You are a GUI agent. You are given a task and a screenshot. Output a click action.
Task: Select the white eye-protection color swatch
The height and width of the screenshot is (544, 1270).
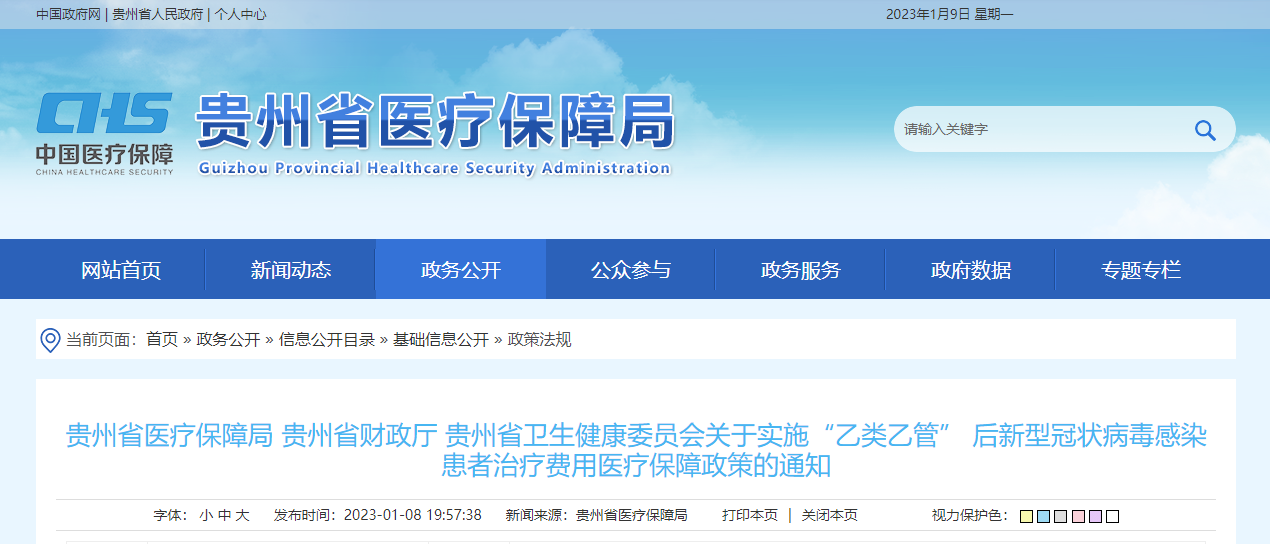(1112, 516)
